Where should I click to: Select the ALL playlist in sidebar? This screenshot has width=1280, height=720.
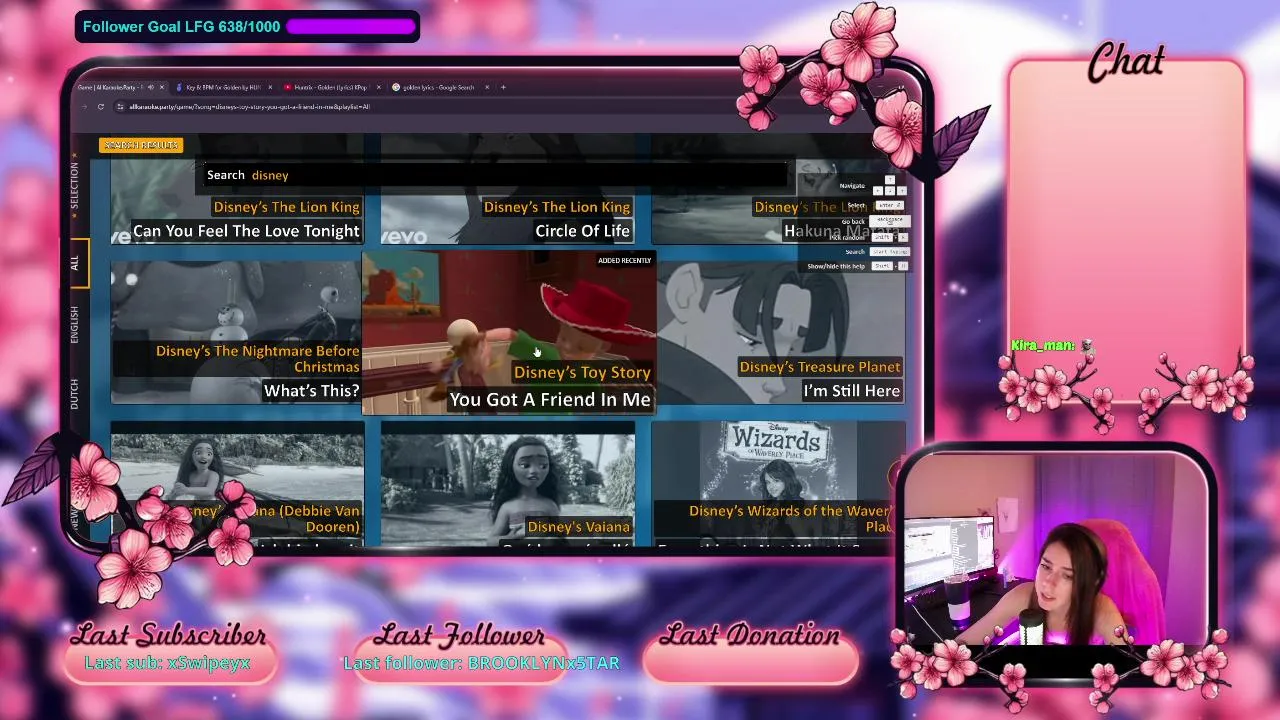(x=74, y=263)
